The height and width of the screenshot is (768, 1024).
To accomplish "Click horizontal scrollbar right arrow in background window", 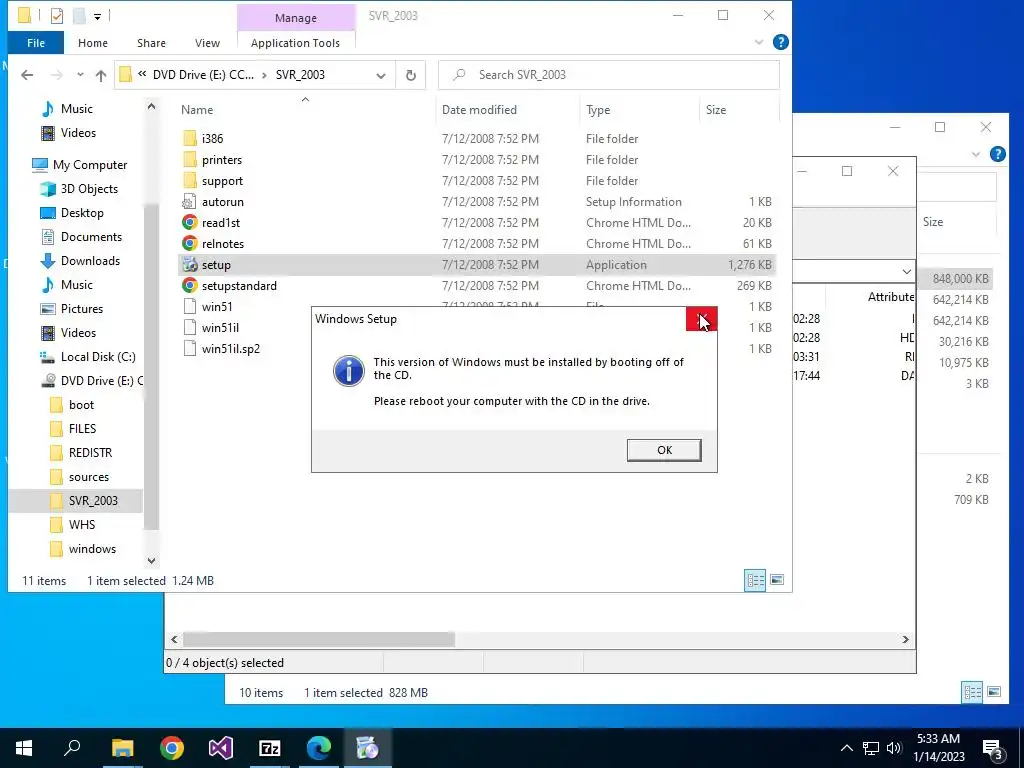I will click(x=905, y=639).
